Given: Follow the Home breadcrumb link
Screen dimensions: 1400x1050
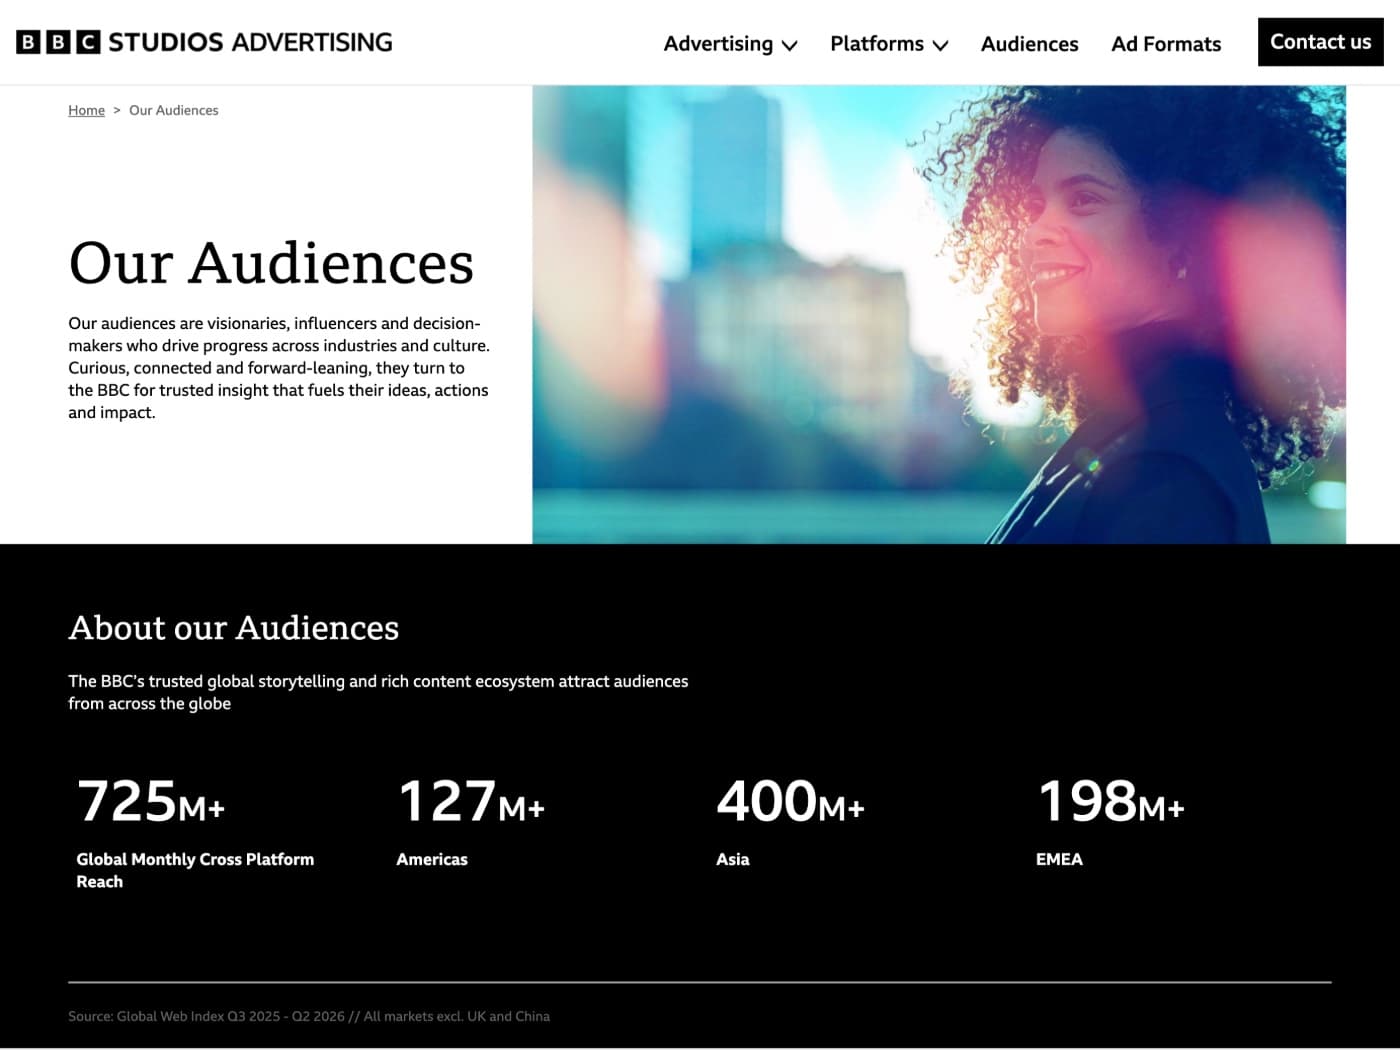Looking at the screenshot, I should pyautogui.click(x=86, y=110).
